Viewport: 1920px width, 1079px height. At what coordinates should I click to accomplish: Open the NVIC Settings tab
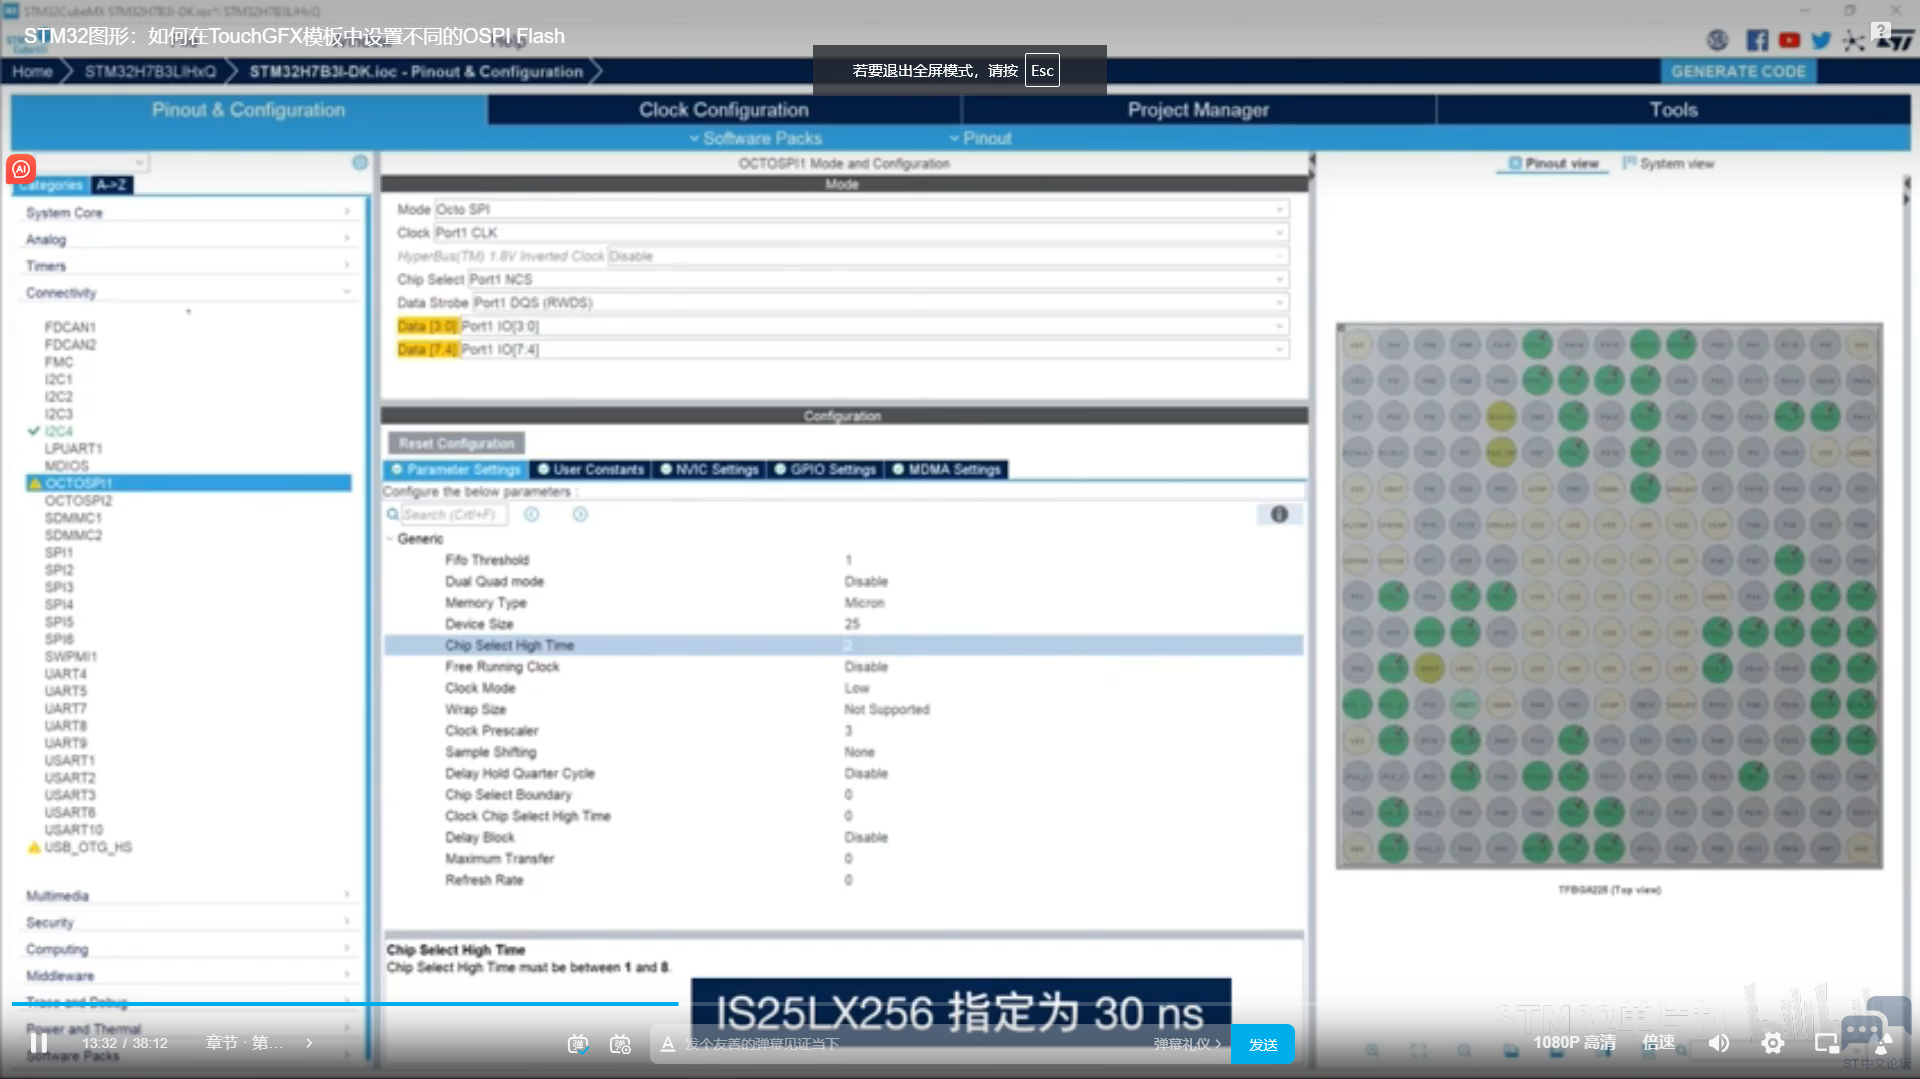(x=709, y=469)
